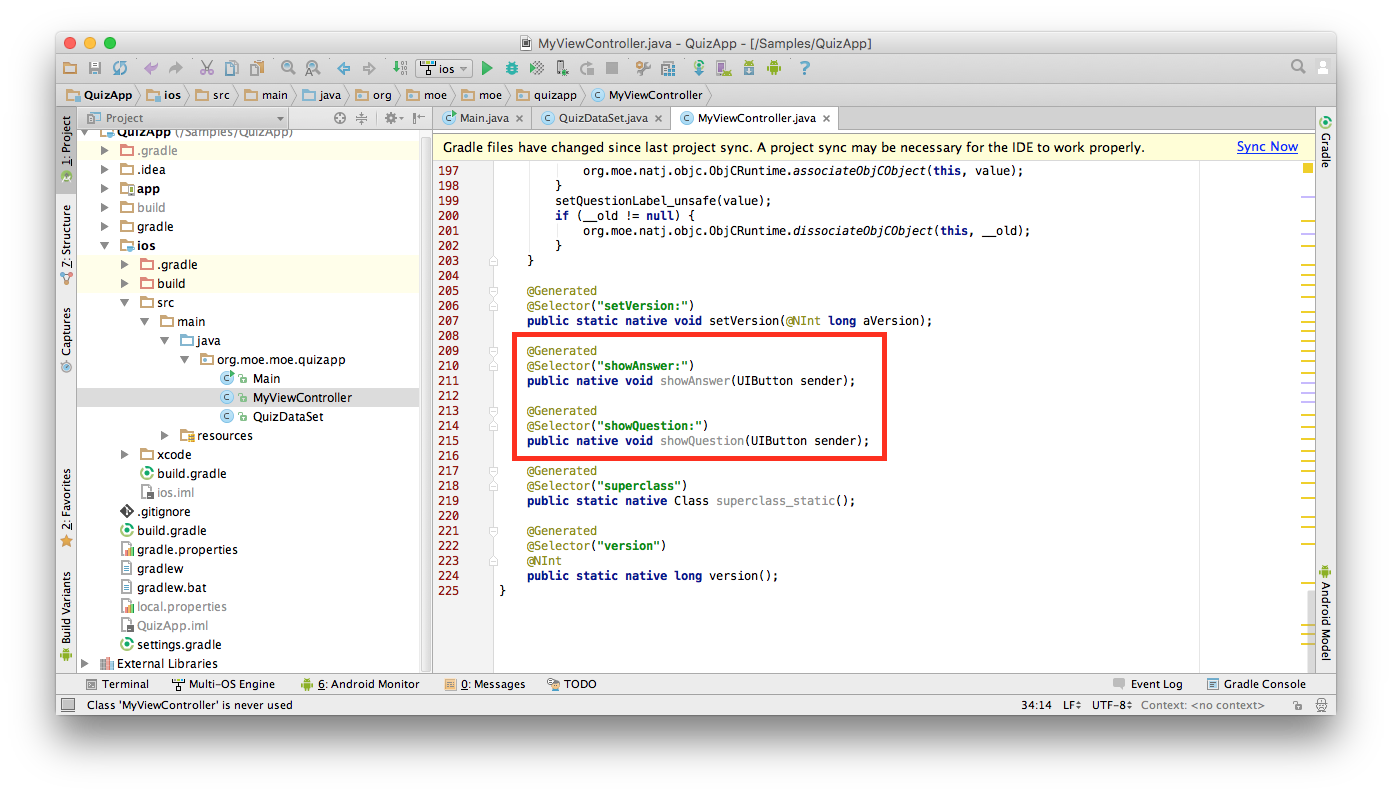The height and width of the screenshot is (795, 1392).
Task: Click Collapse All icon in Project panel header
Action: (362, 118)
